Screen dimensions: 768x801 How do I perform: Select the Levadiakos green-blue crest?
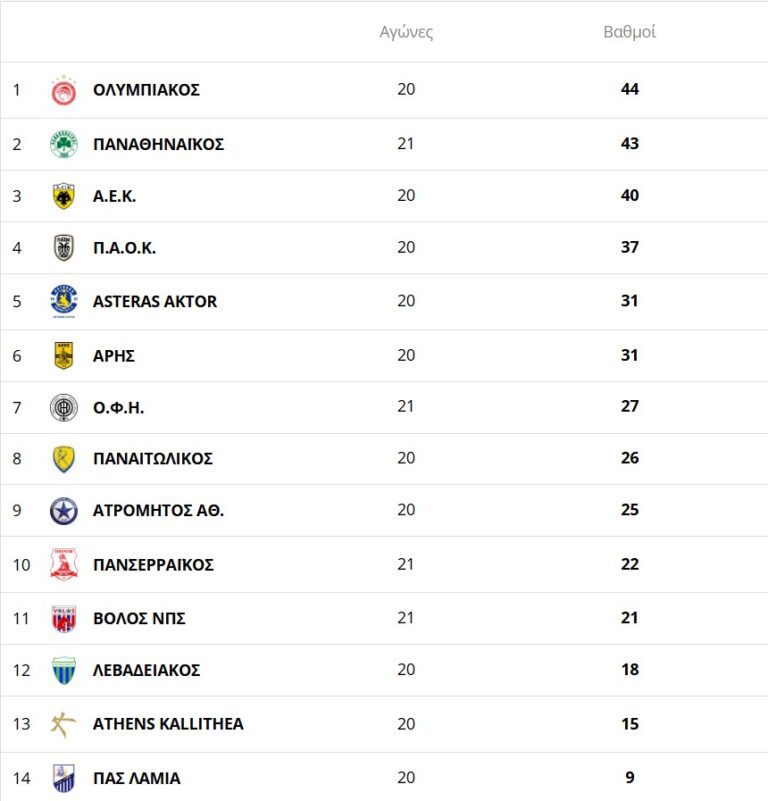(x=64, y=670)
